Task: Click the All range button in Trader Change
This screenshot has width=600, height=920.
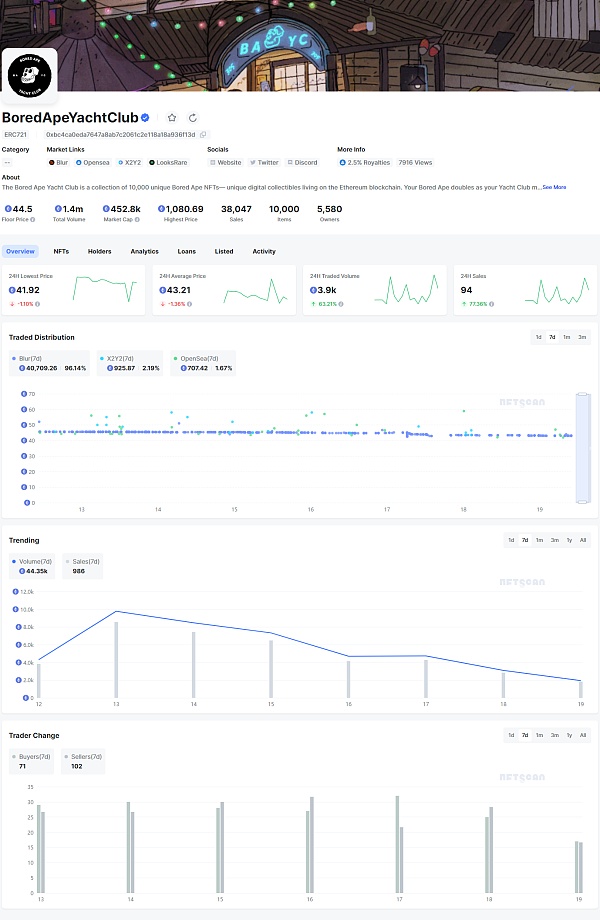Action: click(583, 735)
